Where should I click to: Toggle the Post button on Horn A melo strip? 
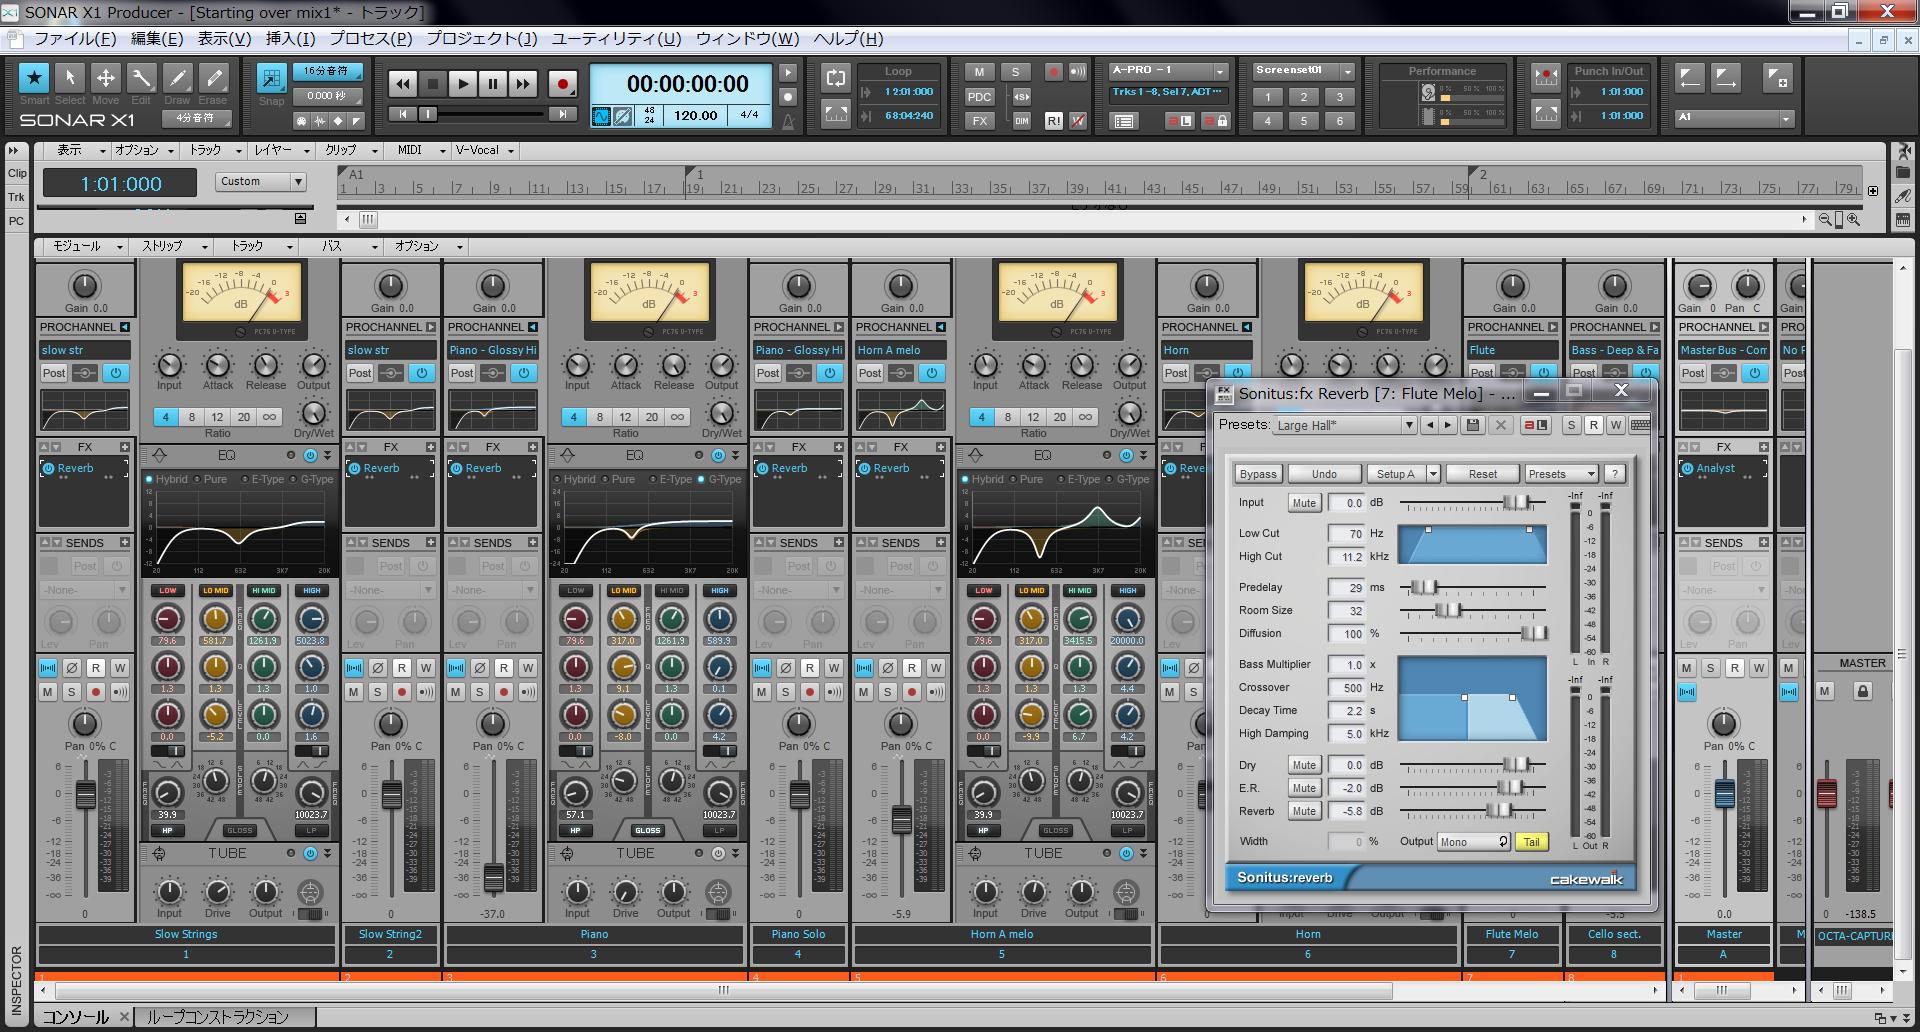(870, 373)
